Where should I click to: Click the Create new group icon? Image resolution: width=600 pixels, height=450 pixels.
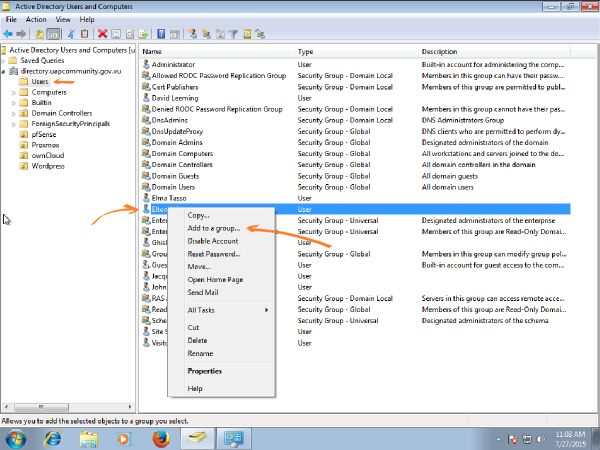coord(206,34)
